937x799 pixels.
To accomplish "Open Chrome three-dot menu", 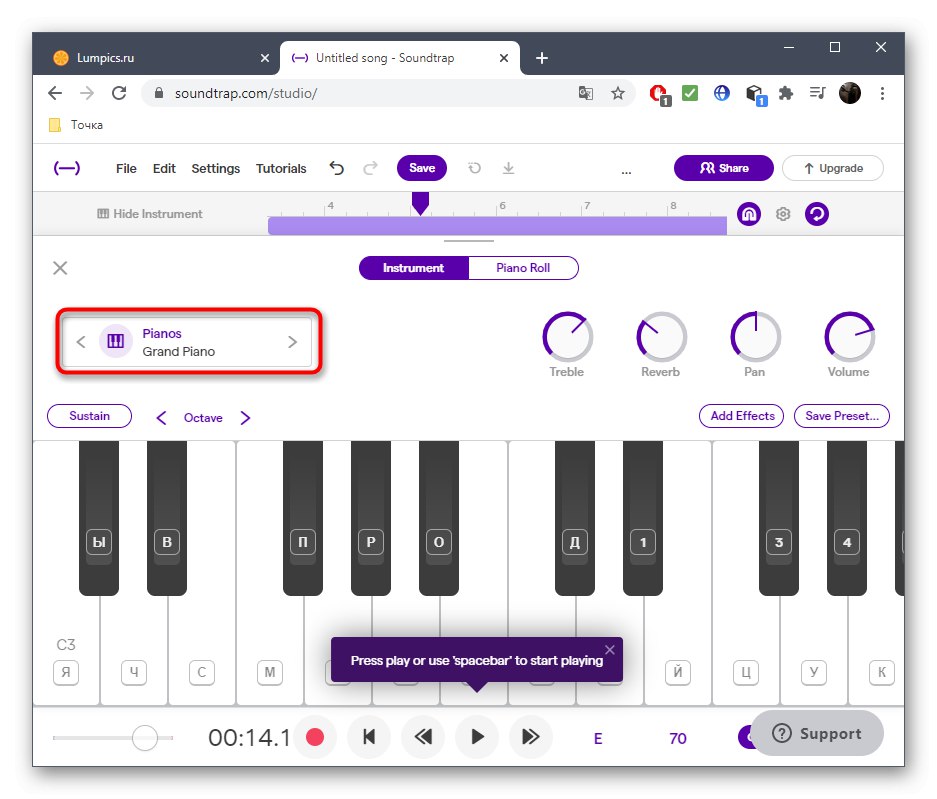I will (882, 93).
